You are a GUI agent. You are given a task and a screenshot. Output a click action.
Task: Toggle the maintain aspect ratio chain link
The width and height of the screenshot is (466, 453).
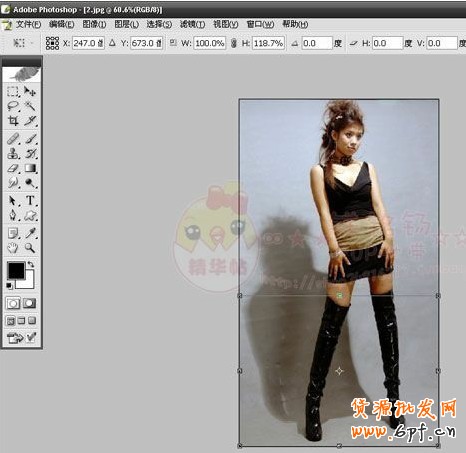click(234, 43)
